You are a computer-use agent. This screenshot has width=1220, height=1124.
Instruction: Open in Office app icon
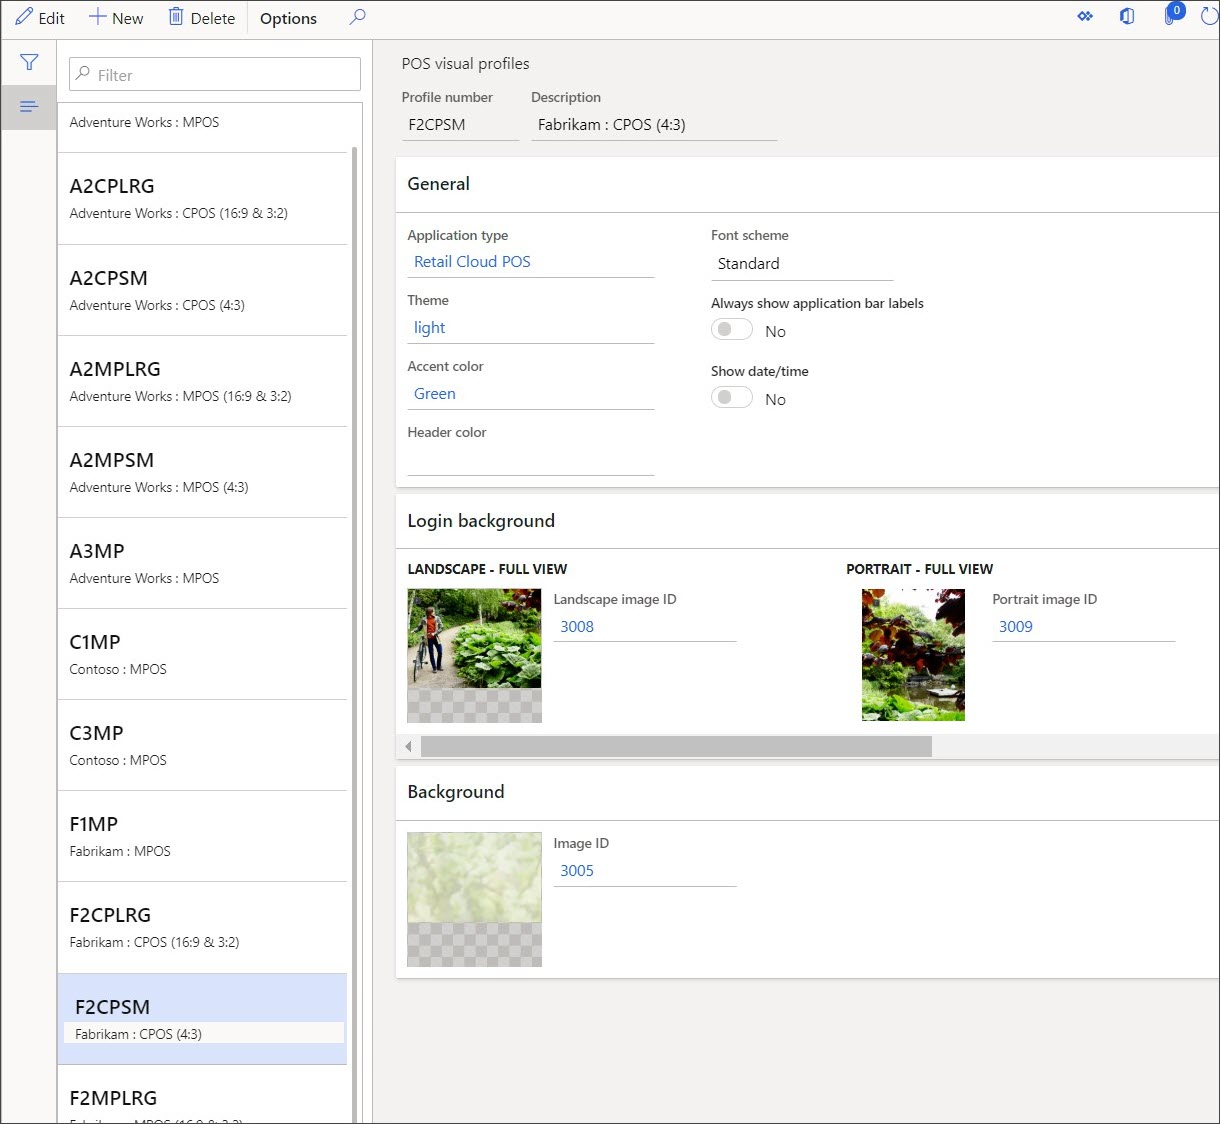pyautogui.click(x=1127, y=17)
